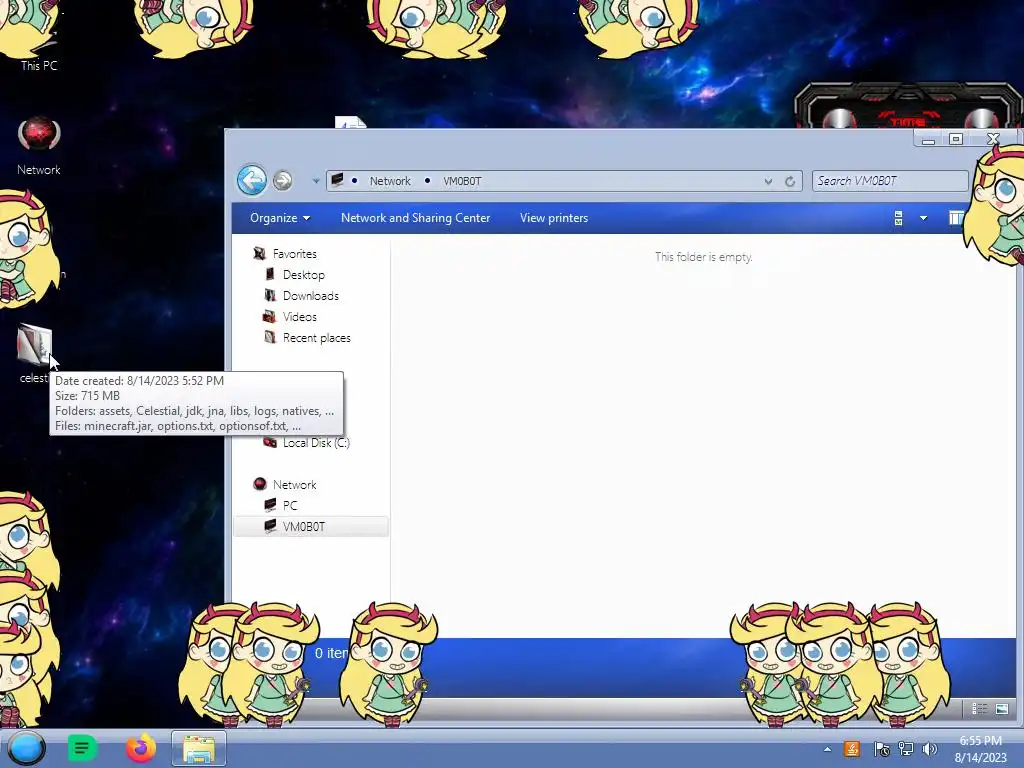Viewport: 1024px width, 768px height.
Task: Click the Desktop folder icon in the sidebar
Action: pos(270,274)
